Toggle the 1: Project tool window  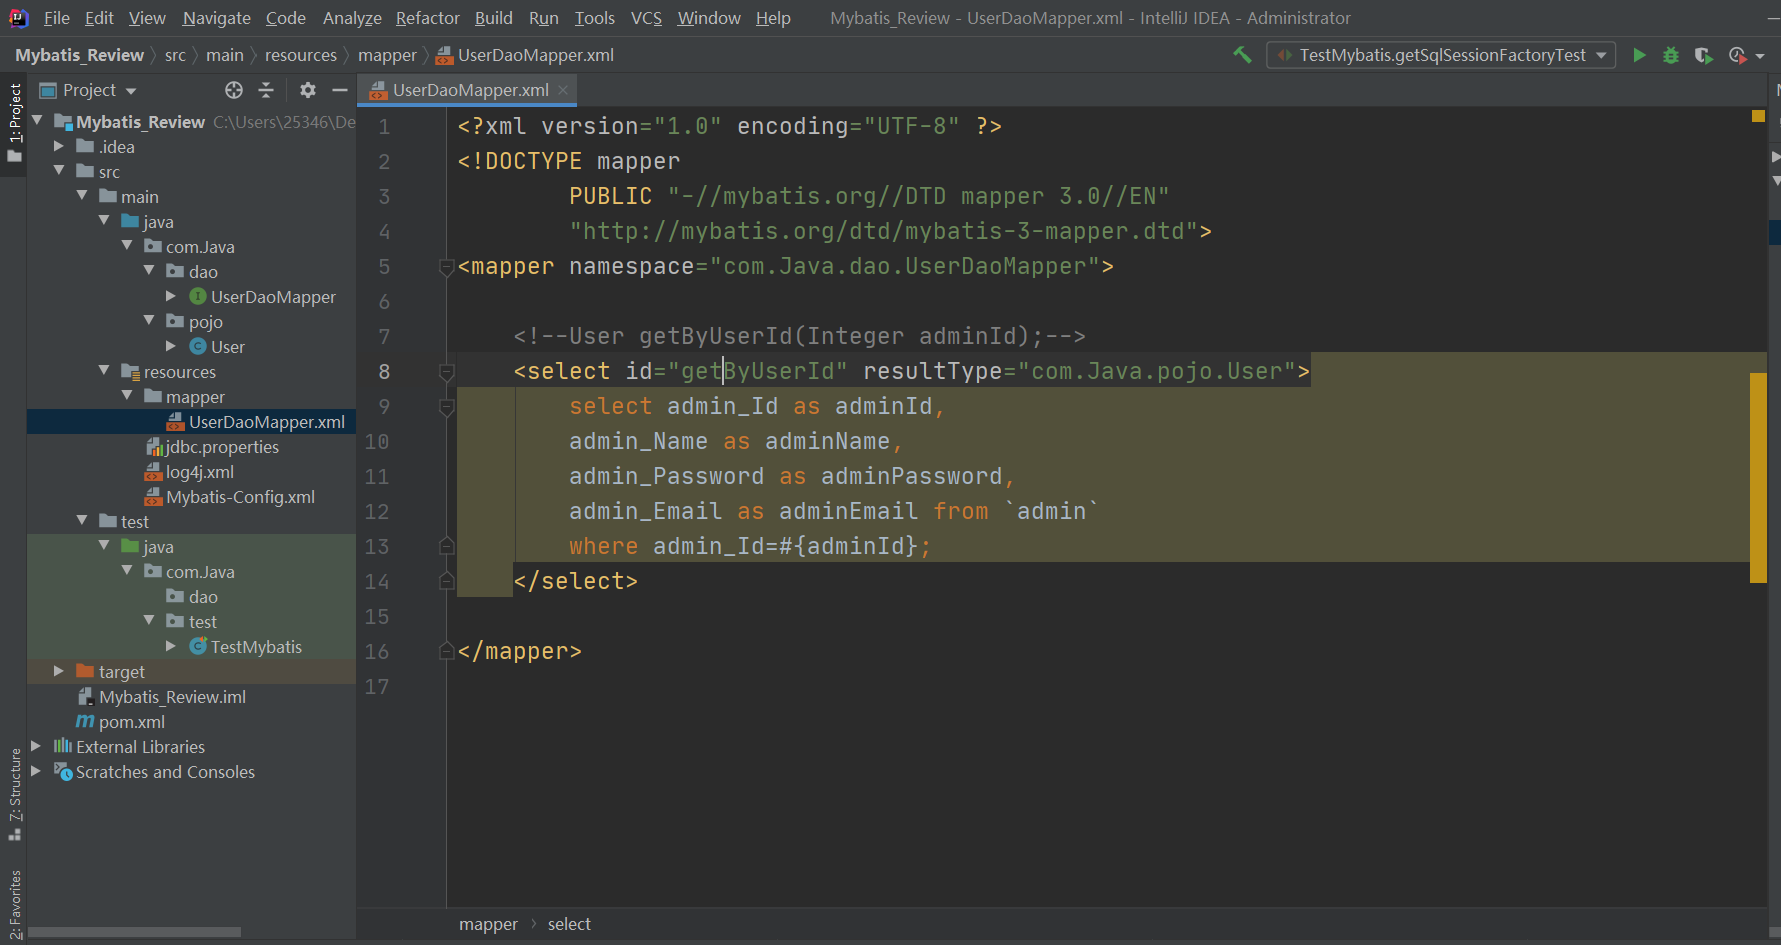tap(14, 122)
